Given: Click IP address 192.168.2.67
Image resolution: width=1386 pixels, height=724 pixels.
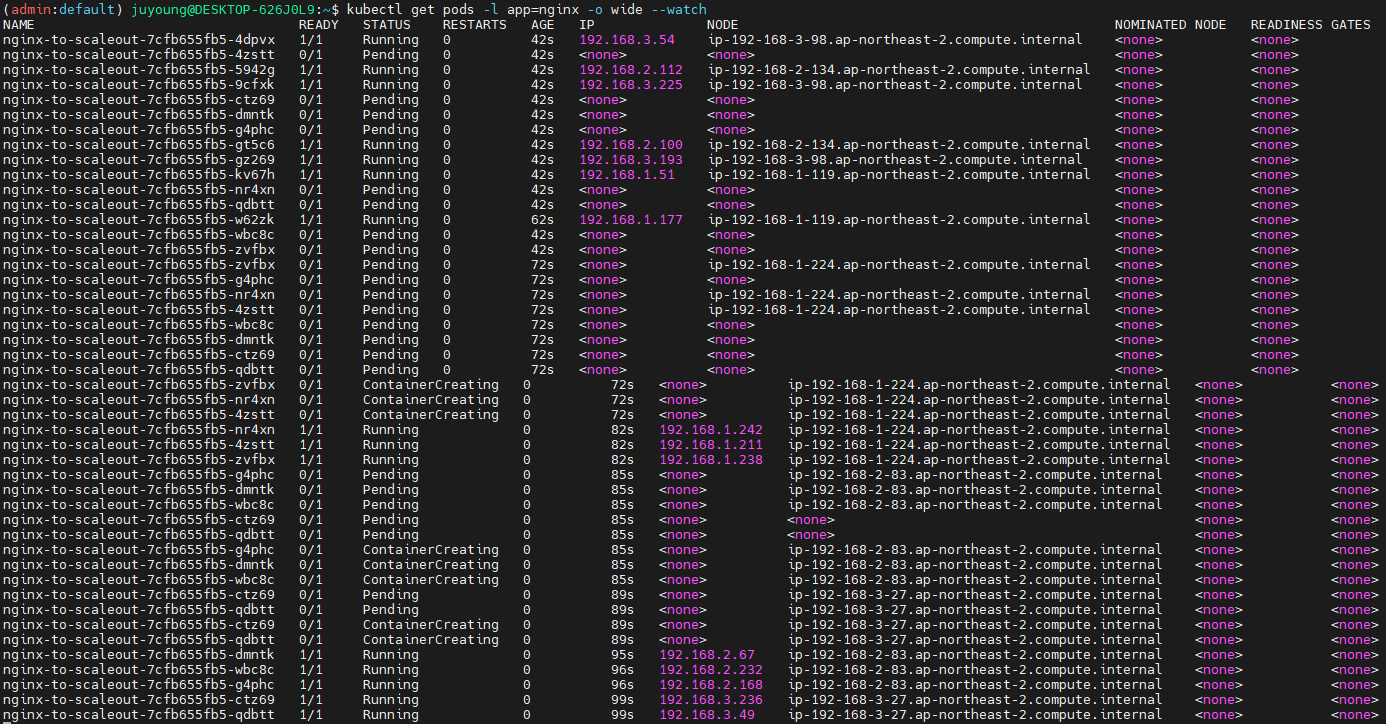Looking at the screenshot, I should [707, 655].
